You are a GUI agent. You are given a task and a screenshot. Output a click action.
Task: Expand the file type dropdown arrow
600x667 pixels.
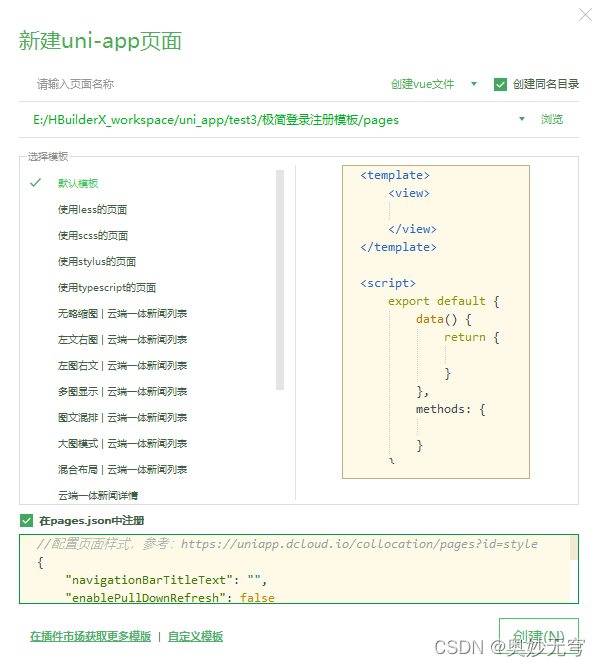point(474,84)
